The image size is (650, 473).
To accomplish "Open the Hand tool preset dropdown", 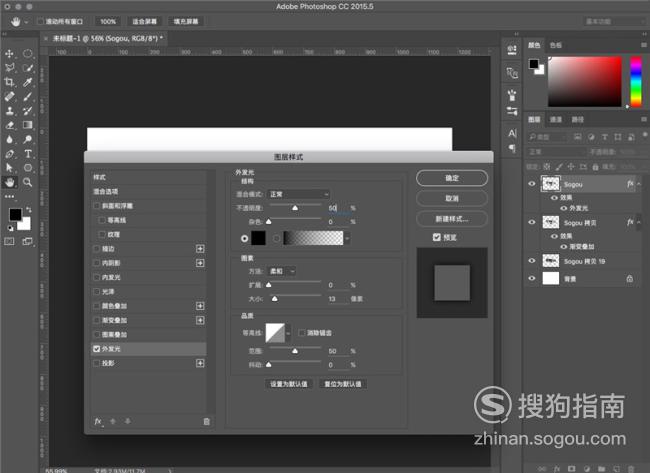I will click(x=26, y=22).
